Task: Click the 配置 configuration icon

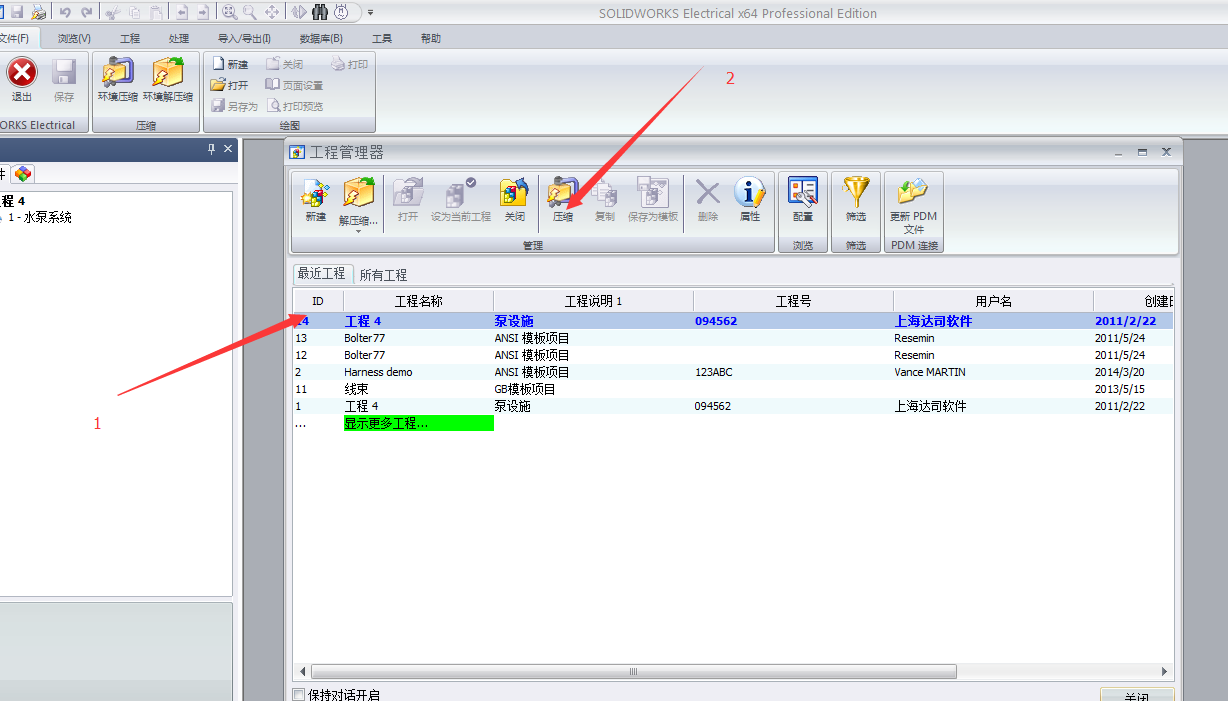Action: [803, 192]
